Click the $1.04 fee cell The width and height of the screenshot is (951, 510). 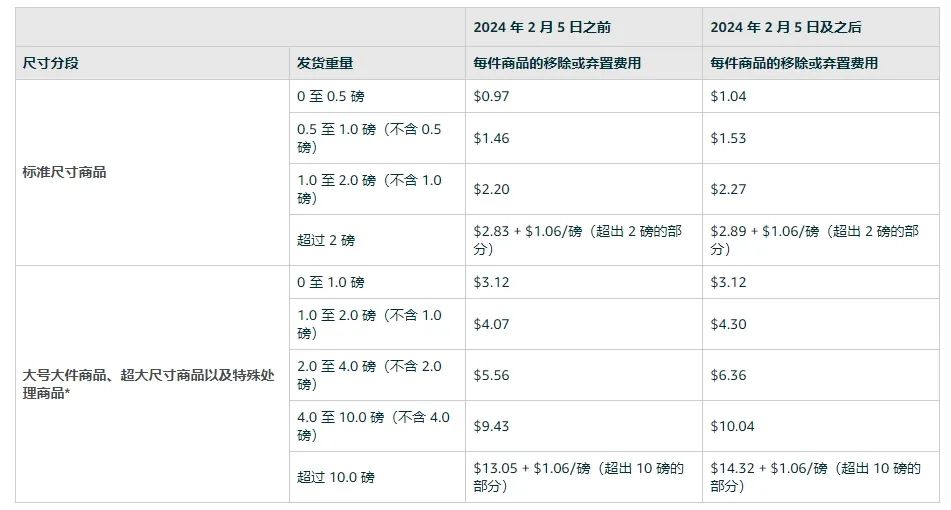pyautogui.click(x=729, y=97)
